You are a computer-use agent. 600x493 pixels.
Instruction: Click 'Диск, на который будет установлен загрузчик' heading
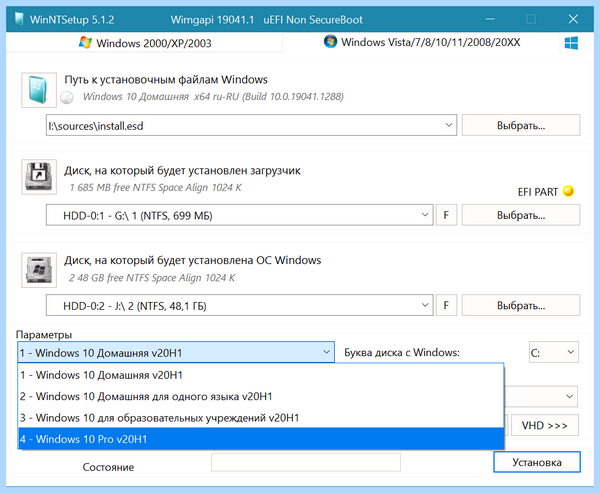tap(182, 170)
